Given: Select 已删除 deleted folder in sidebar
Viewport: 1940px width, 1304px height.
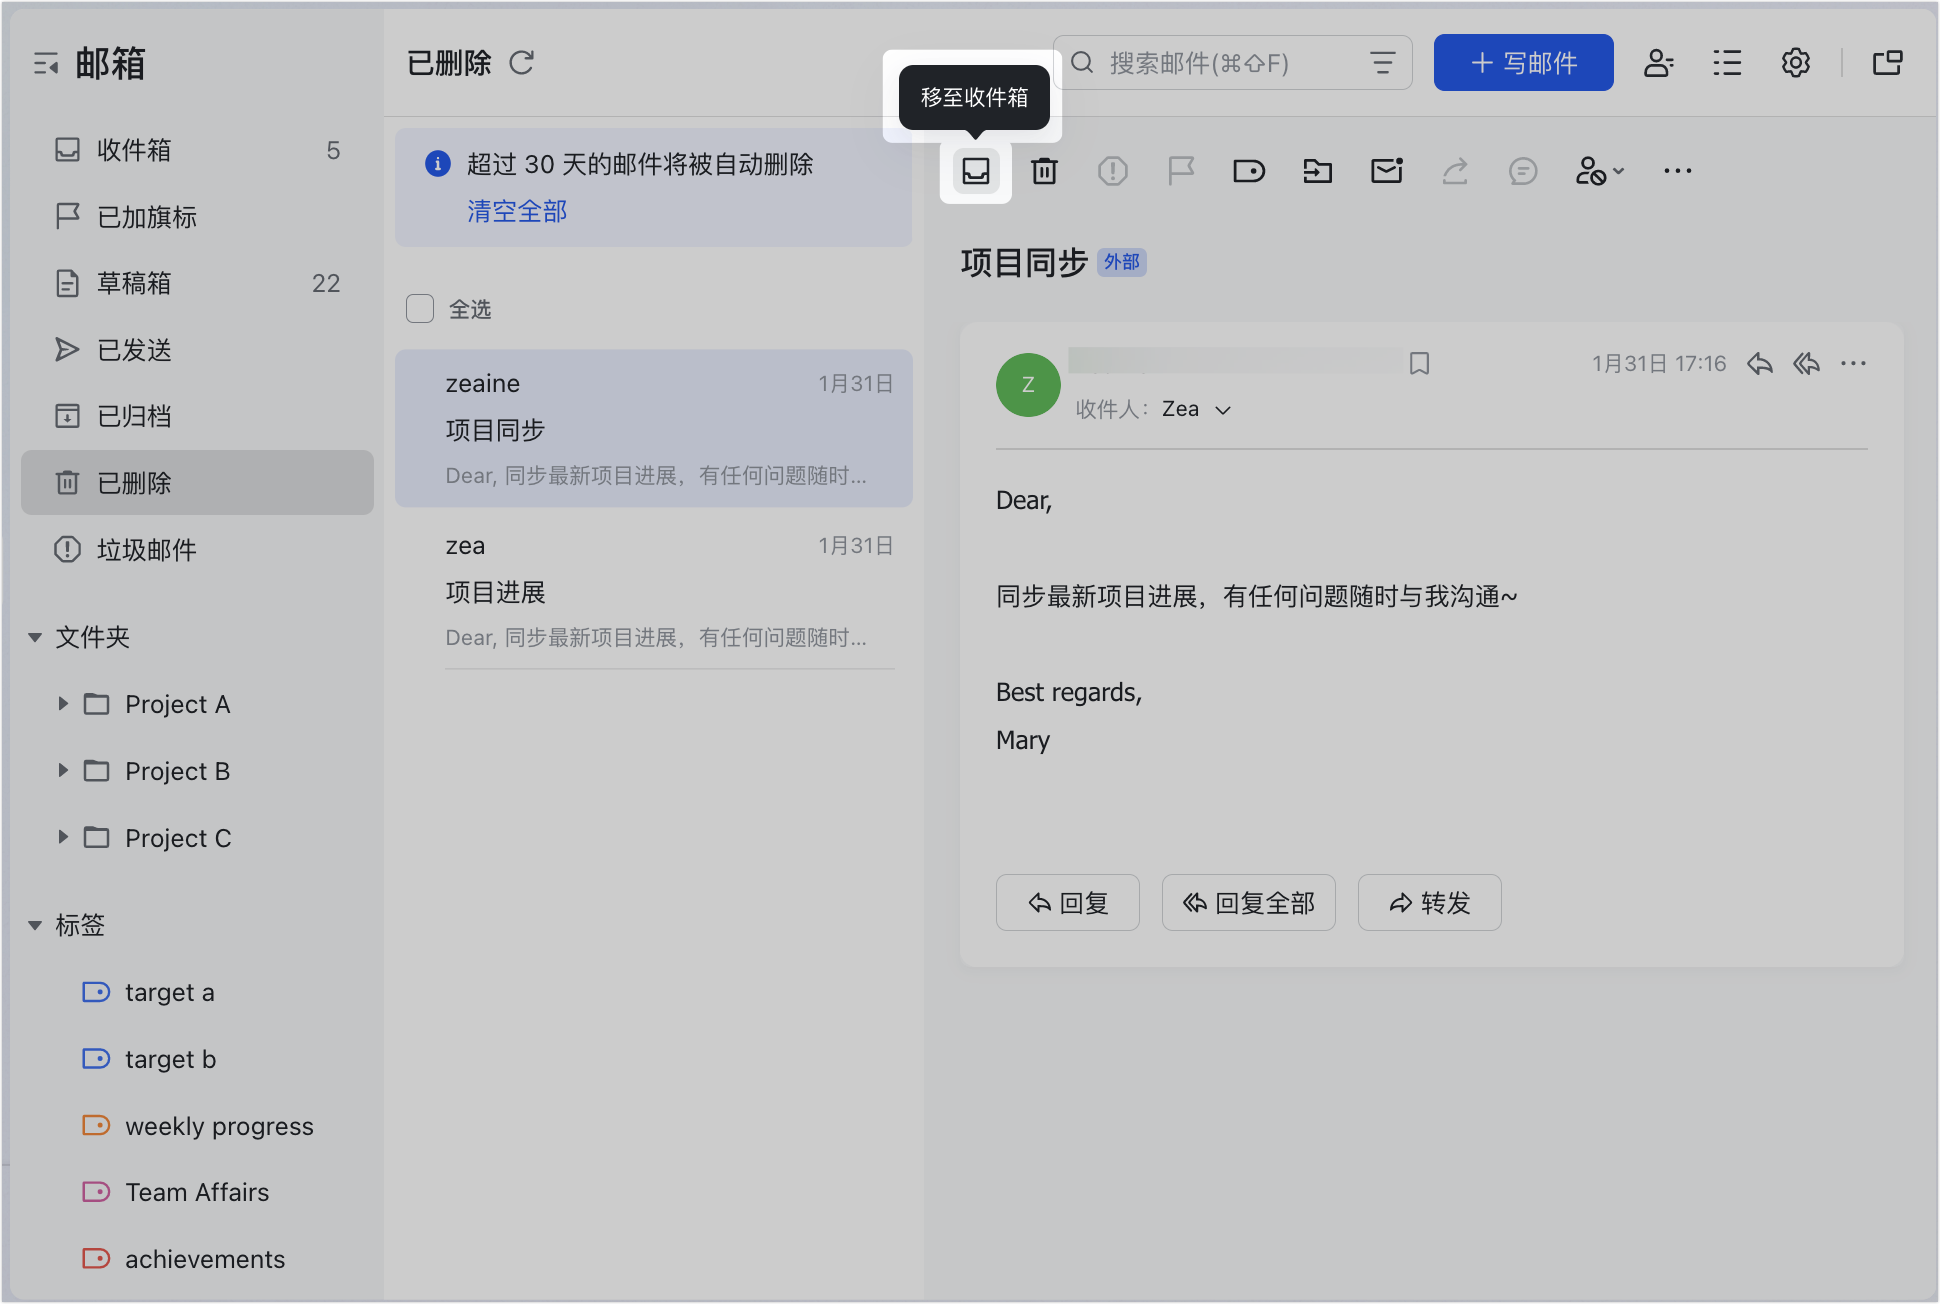Looking at the screenshot, I should (x=197, y=483).
